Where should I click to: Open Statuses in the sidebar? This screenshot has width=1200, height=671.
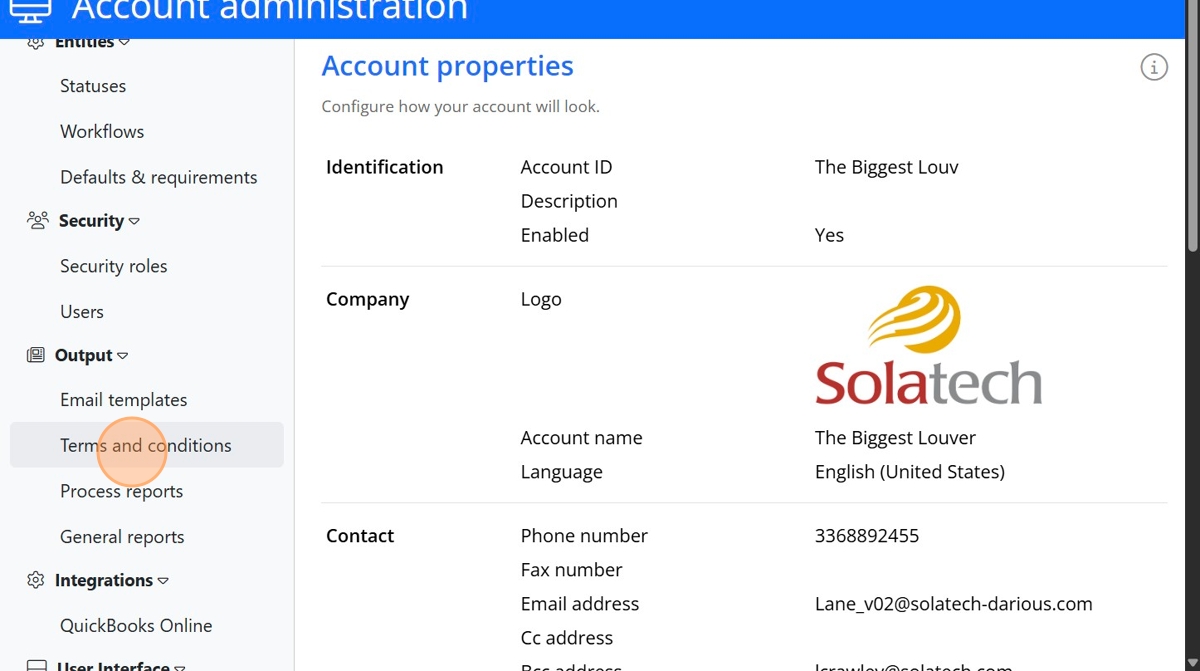(x=93, y=86)
